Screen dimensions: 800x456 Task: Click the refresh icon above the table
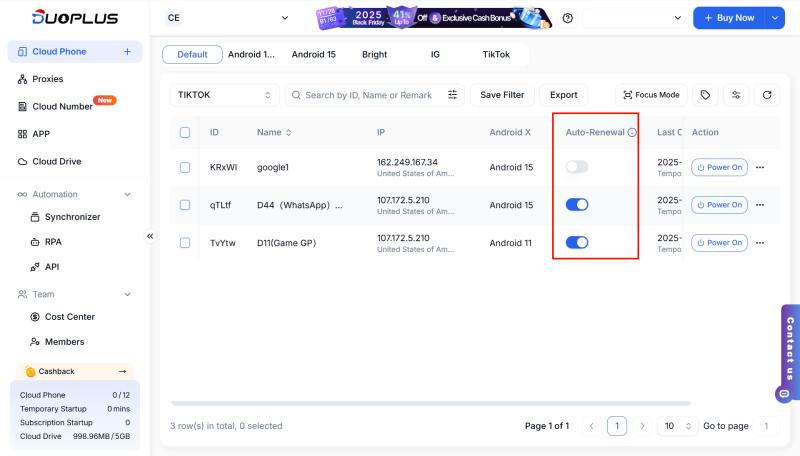767,95
